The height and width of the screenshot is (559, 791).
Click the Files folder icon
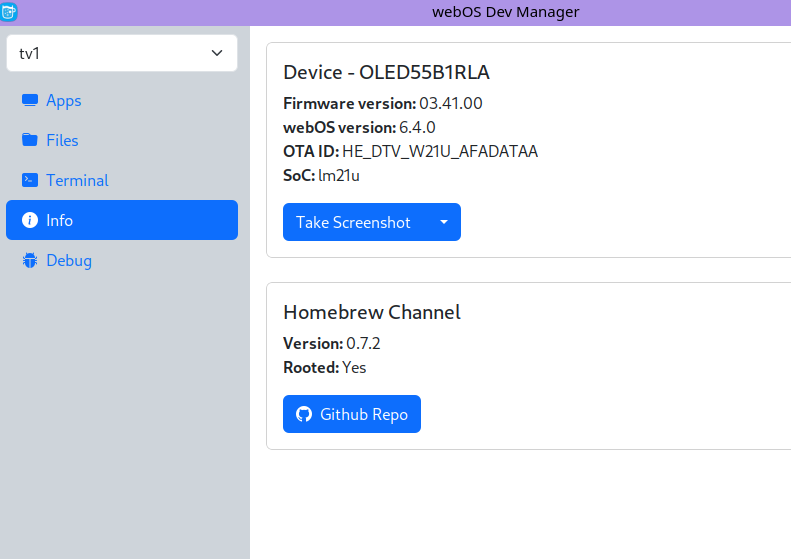29,140
